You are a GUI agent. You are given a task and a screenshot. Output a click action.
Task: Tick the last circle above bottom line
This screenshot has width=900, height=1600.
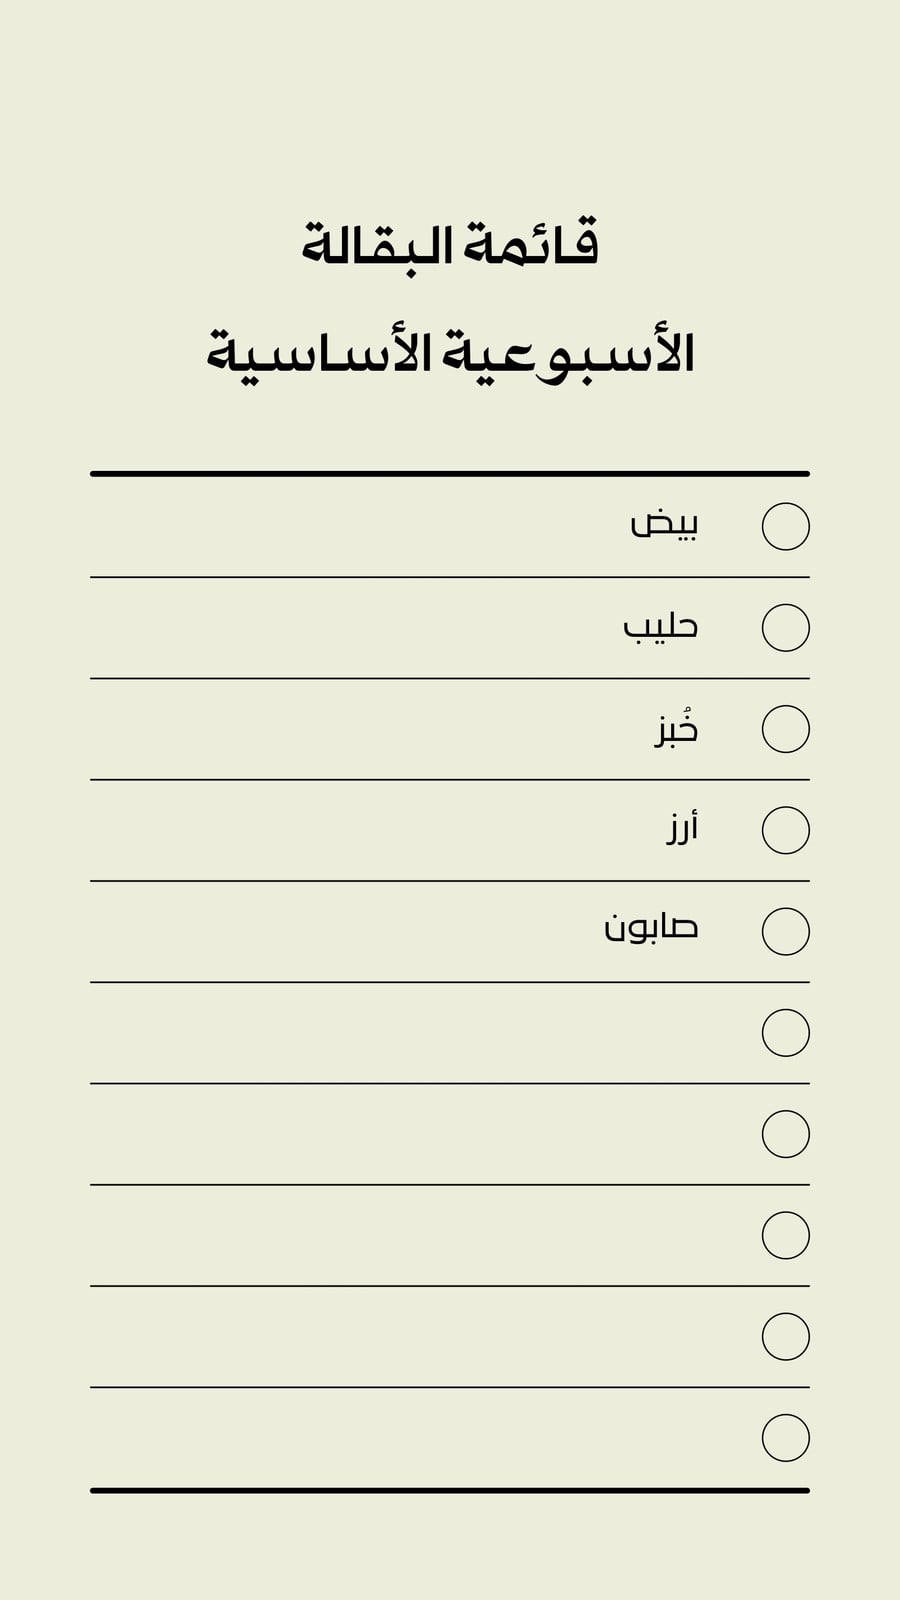click(785, 1438)
